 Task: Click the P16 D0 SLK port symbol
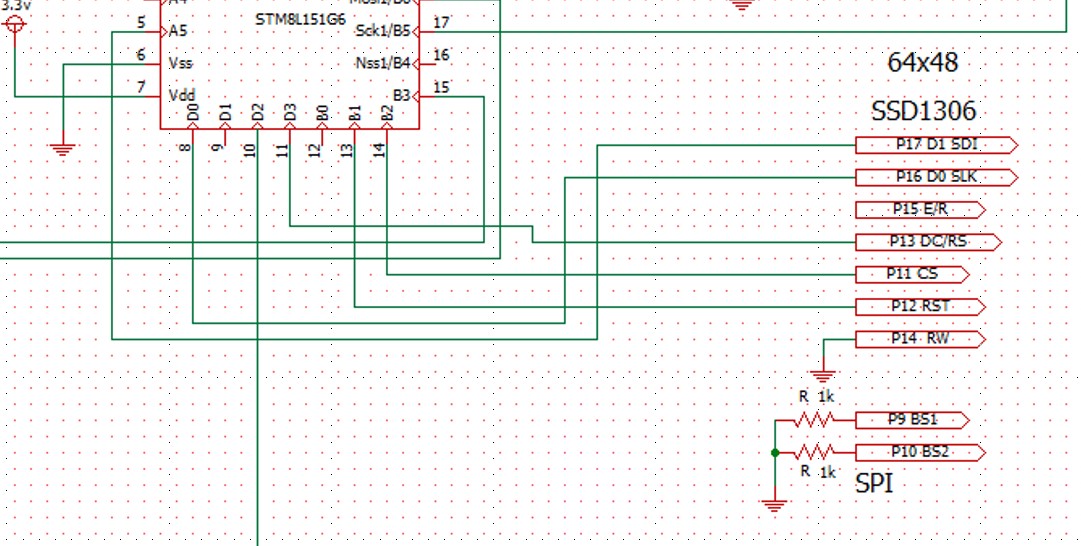(936, 177)
